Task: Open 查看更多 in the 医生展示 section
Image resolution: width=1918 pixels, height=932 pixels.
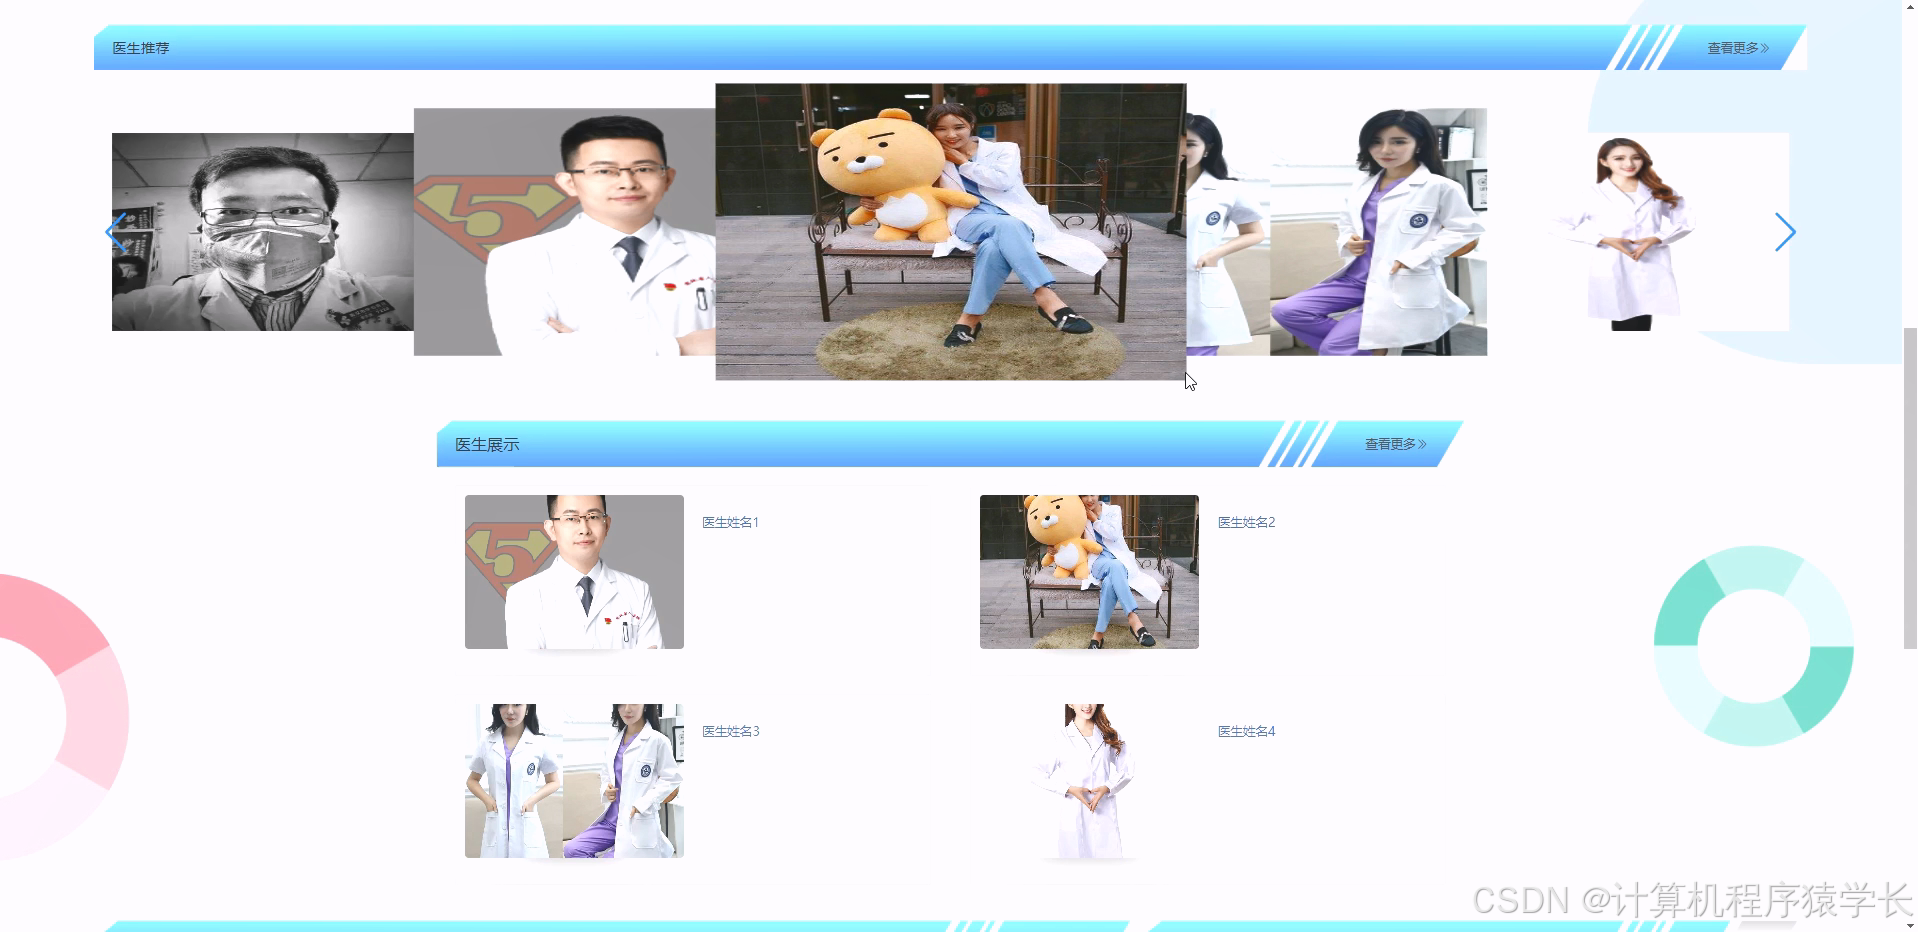Action: pyautogui.click(x=1392, y=443)
